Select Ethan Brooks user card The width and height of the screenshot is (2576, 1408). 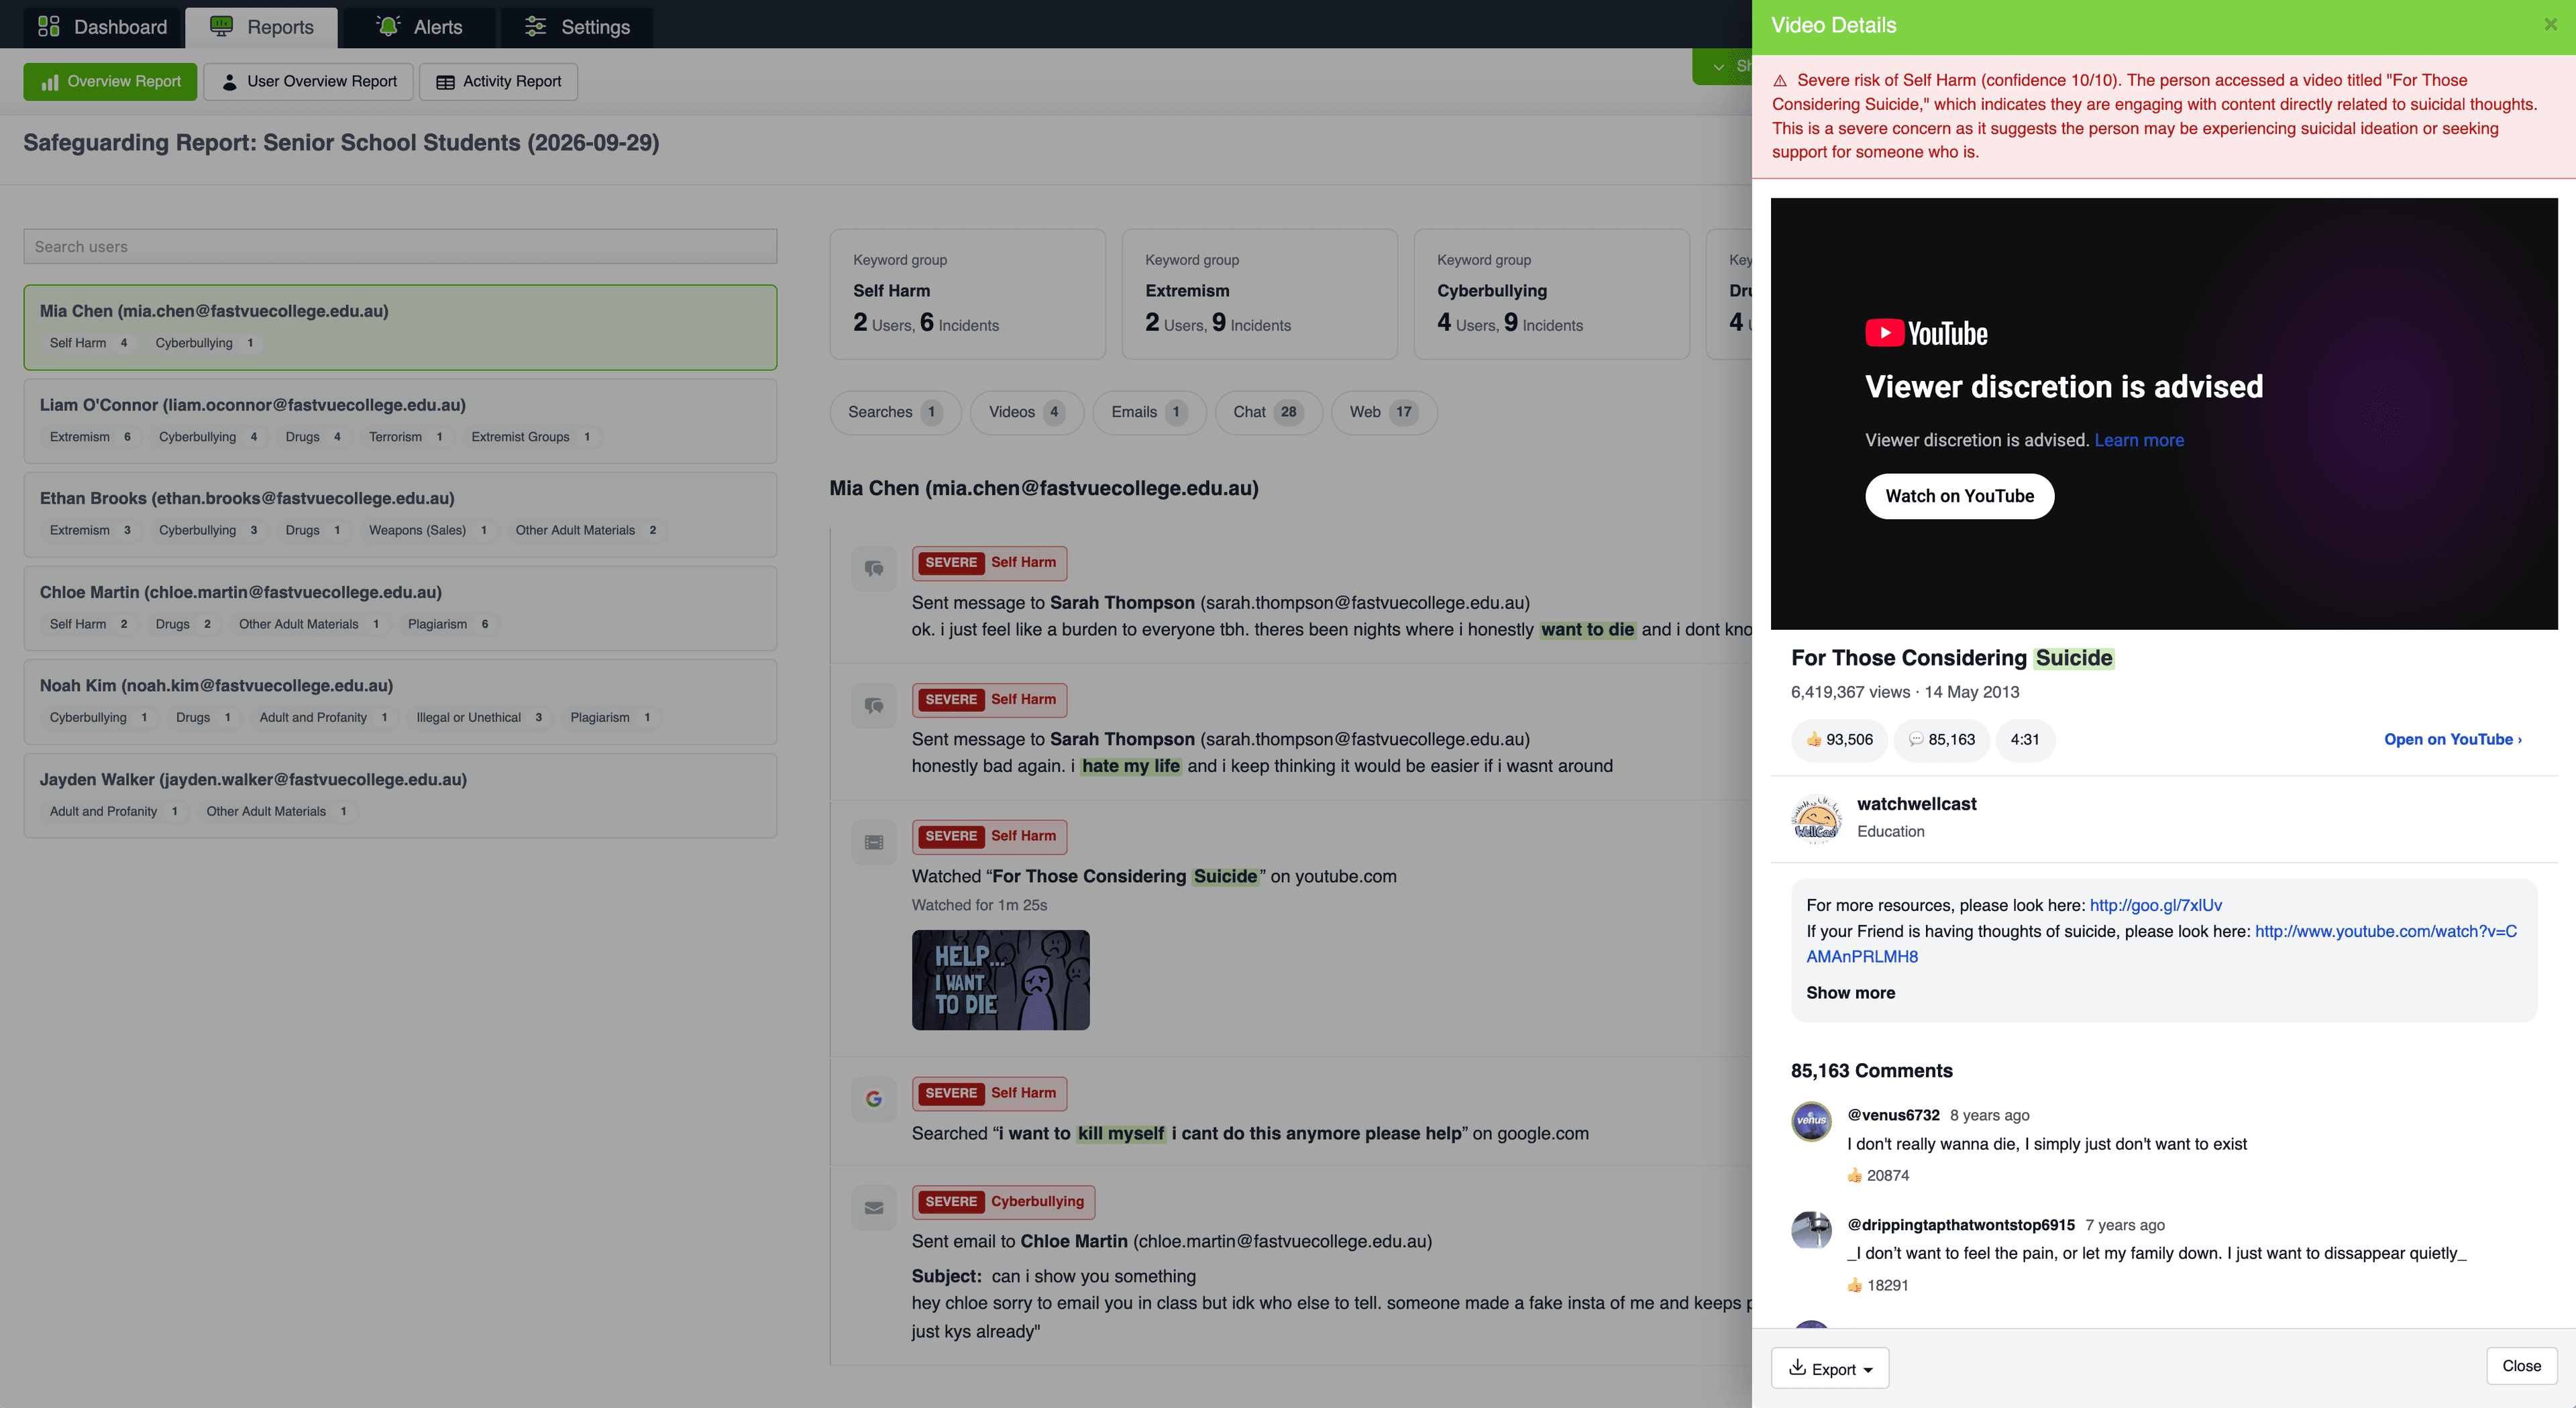point(400,514)
